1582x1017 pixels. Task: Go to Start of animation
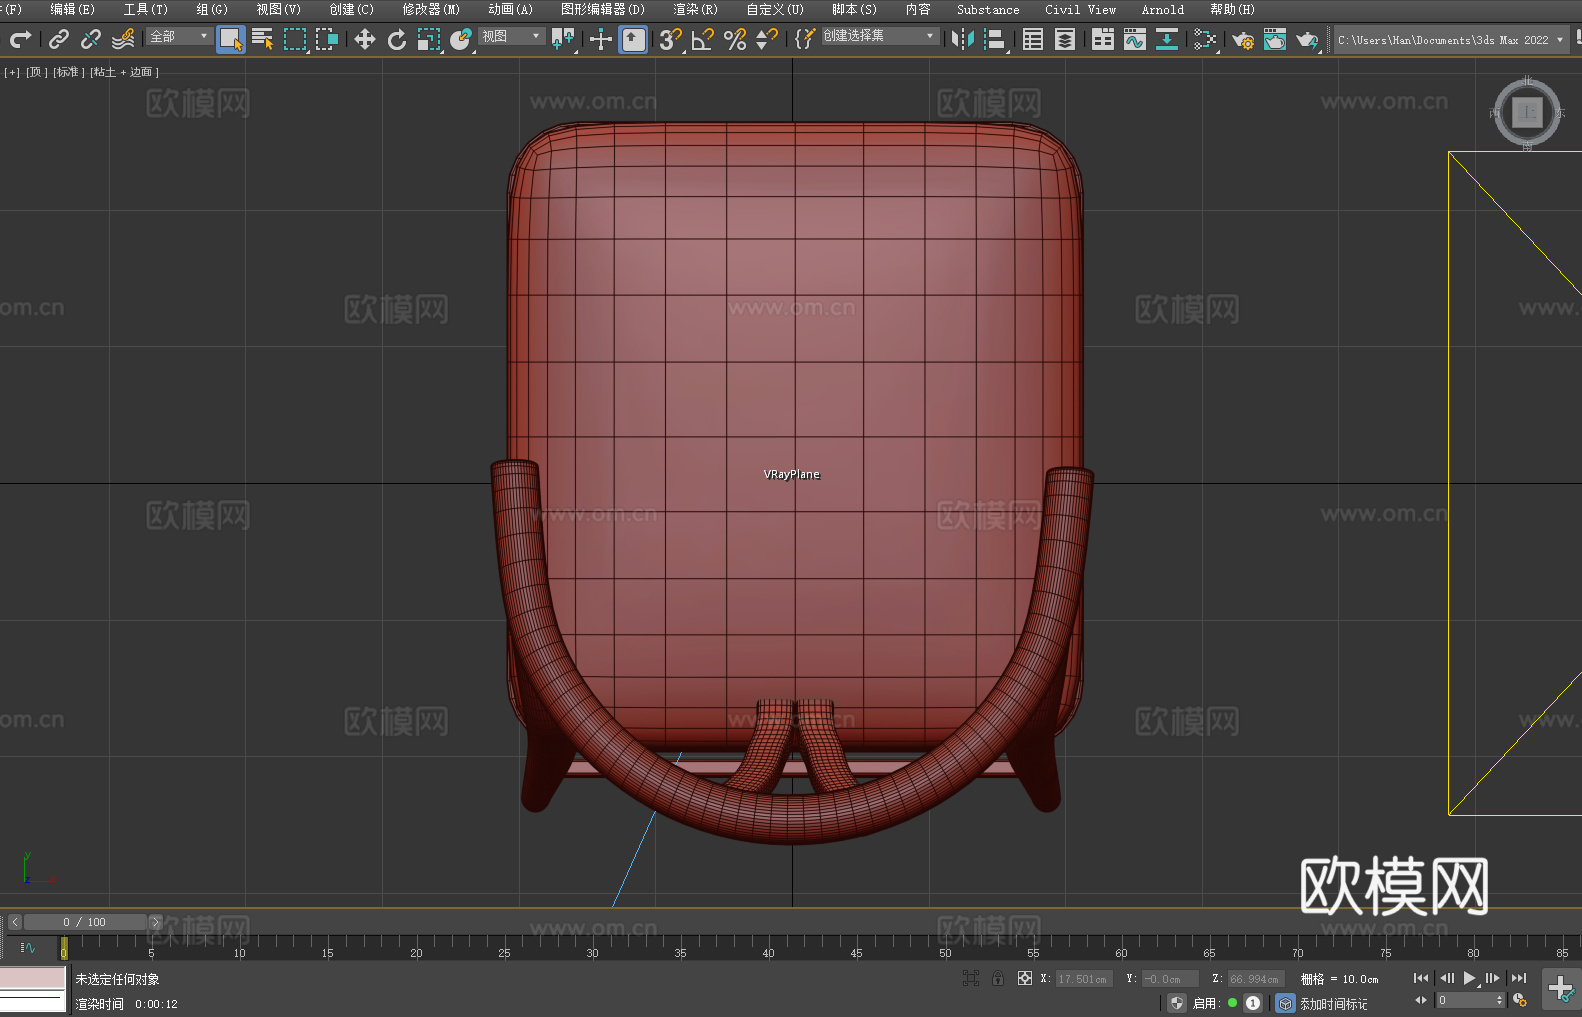click(1420, 978)
